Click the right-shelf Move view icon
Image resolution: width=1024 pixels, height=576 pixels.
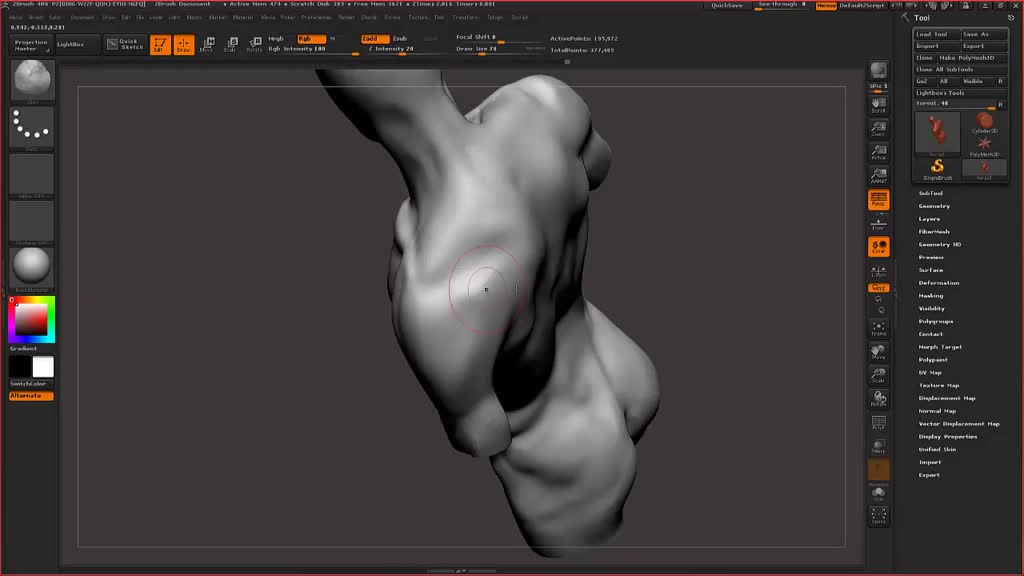[878, 351]
